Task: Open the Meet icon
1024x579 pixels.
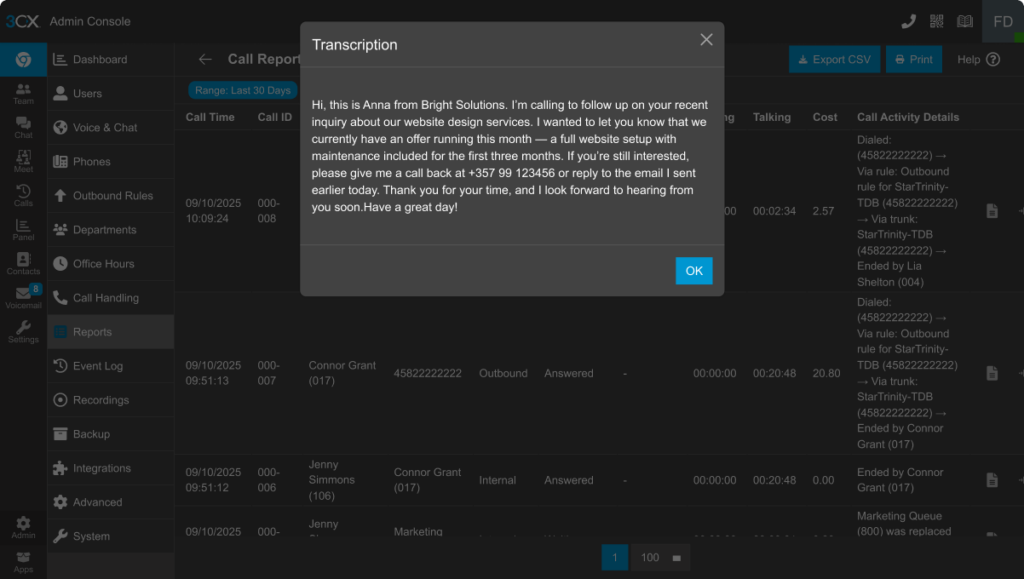Action: (23, 161)
